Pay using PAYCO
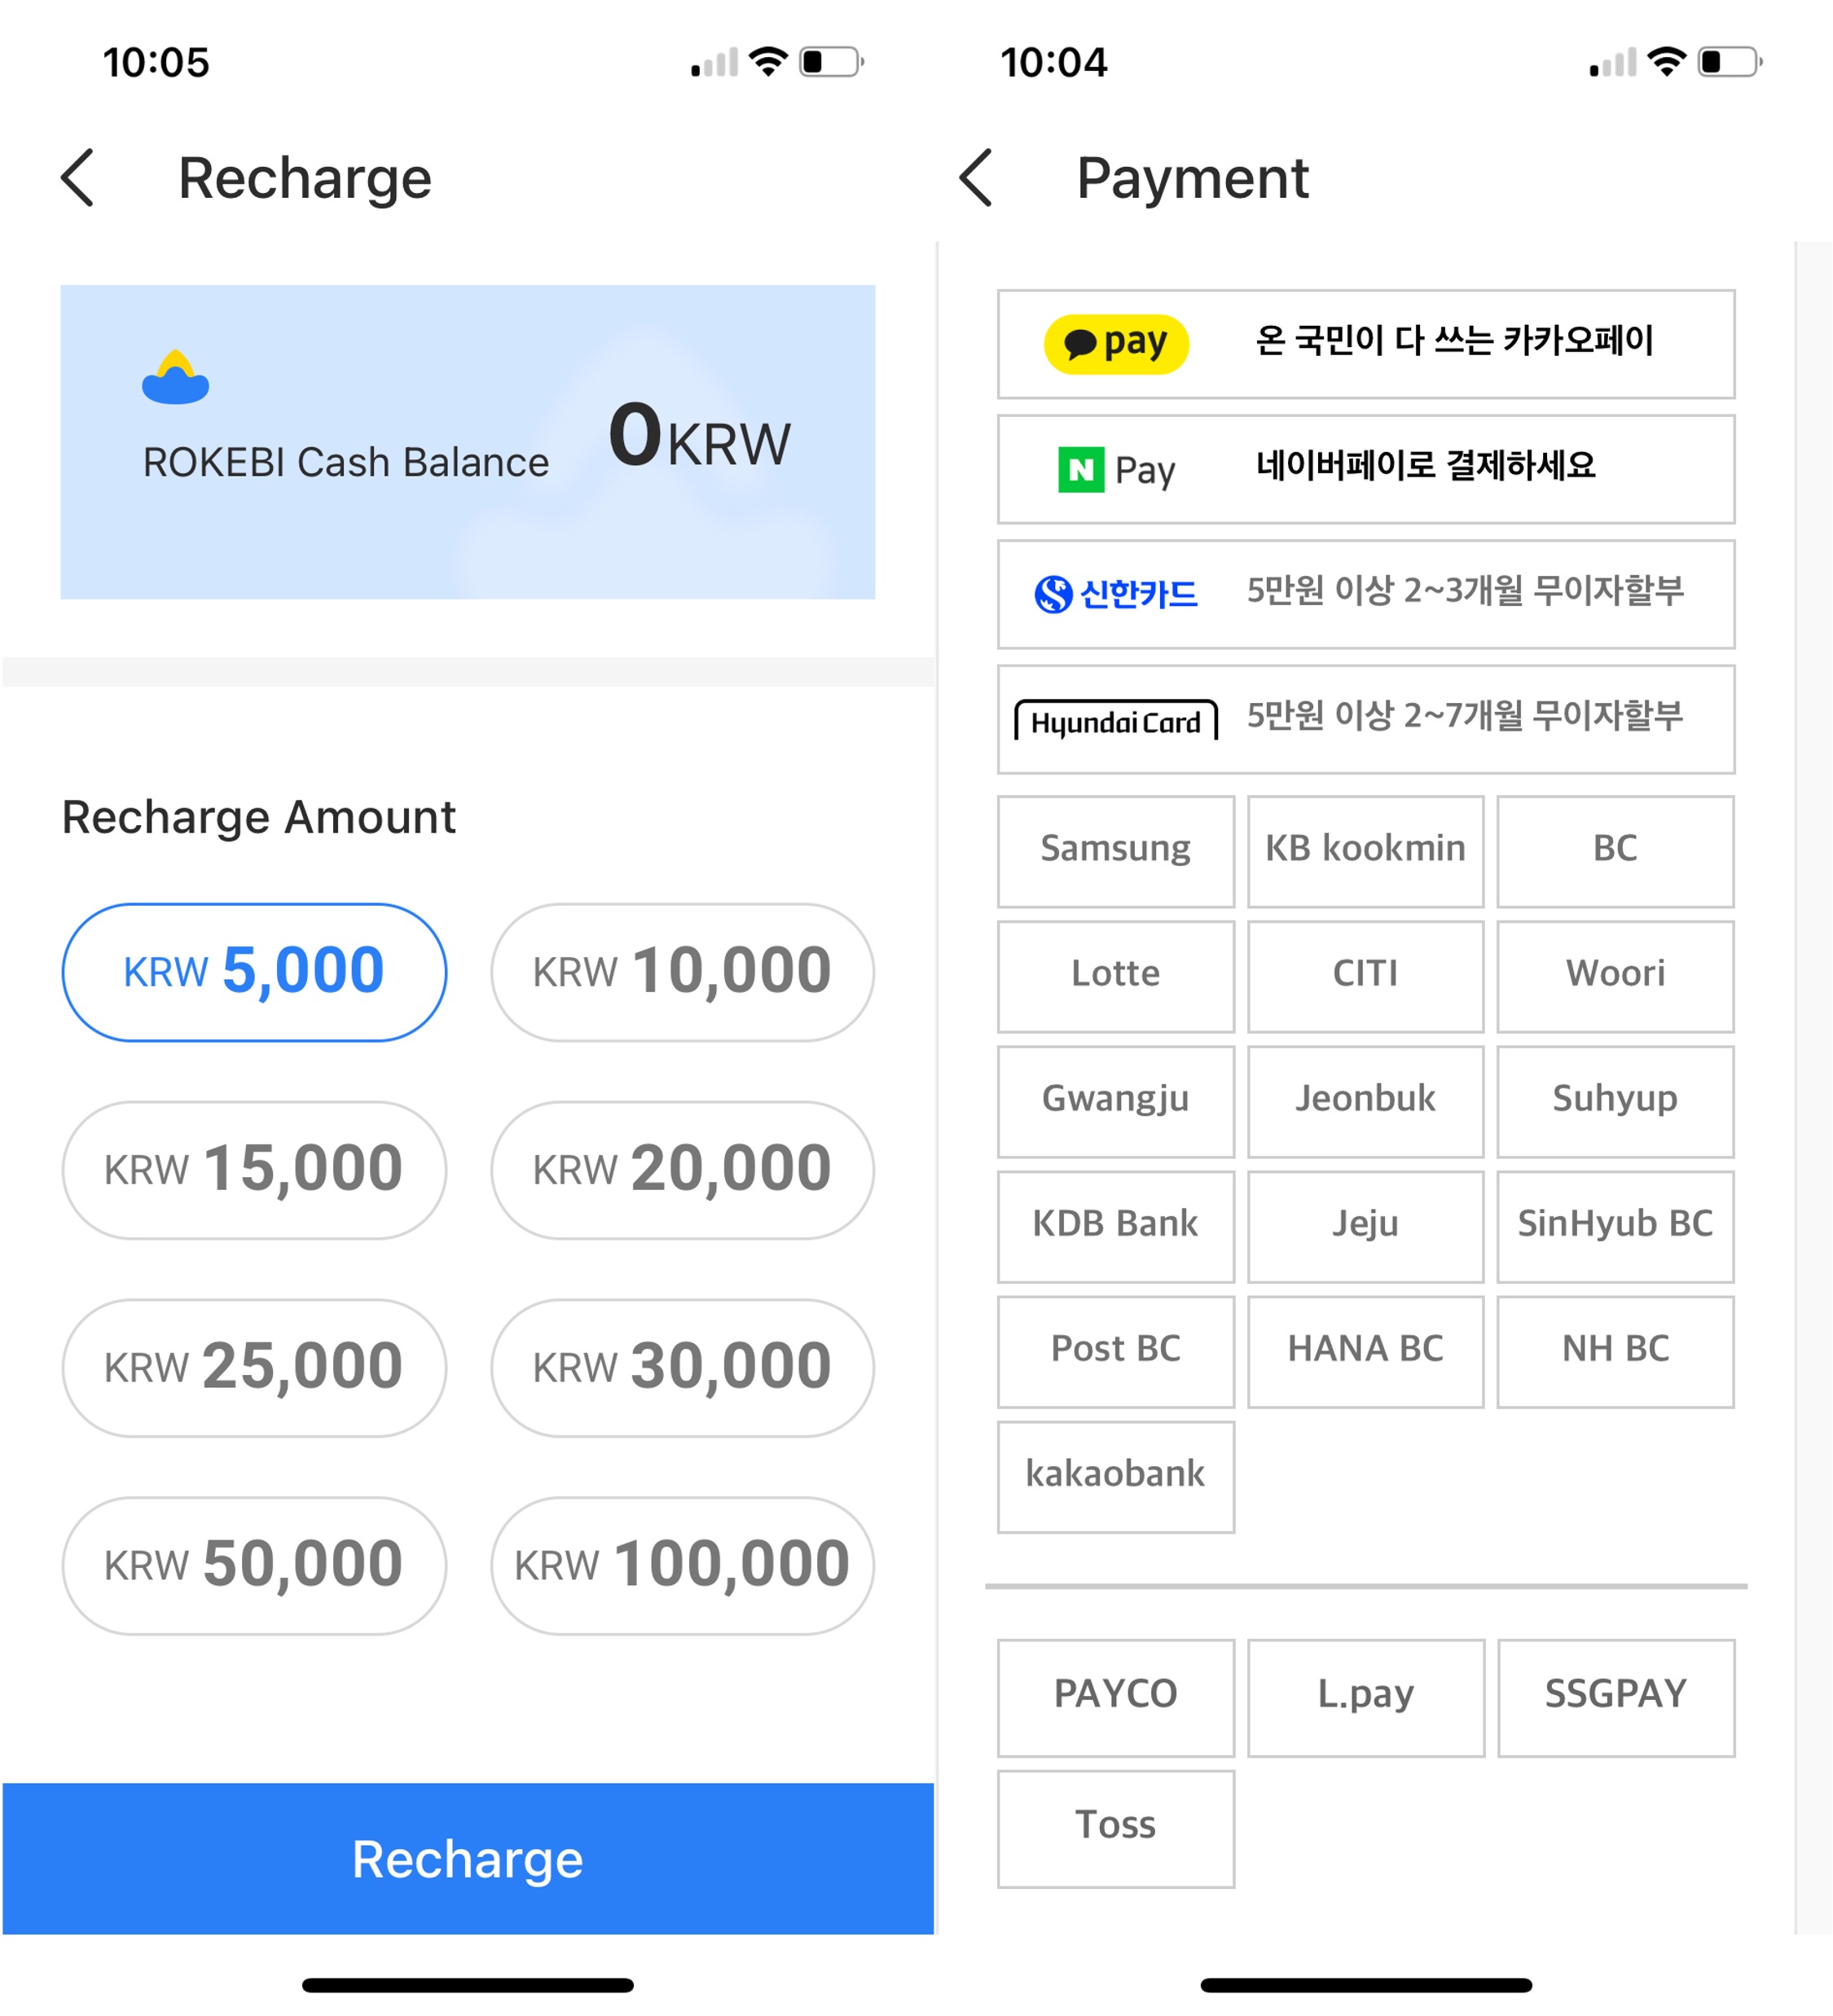Screen dimensions: 1833x2016 [x=1116, y=1698]
